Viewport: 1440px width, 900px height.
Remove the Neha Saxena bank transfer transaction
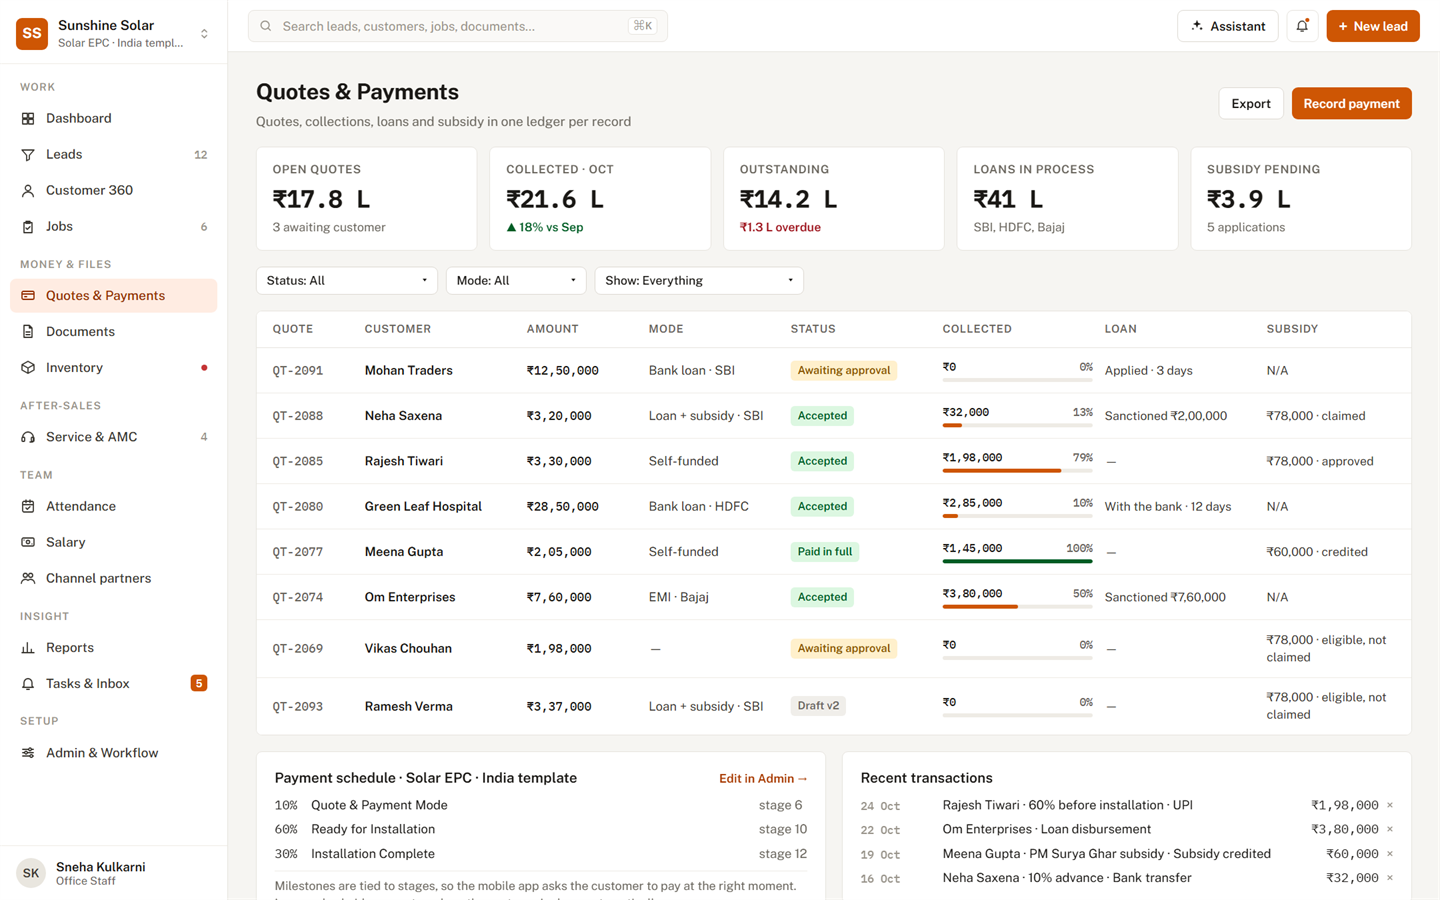1390,878
